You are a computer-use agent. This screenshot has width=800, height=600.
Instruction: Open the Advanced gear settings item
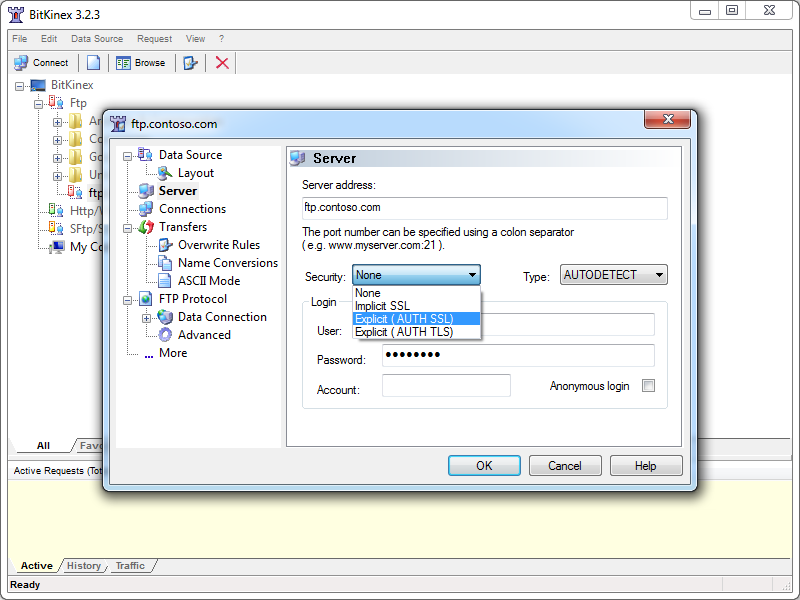point(203,335)
